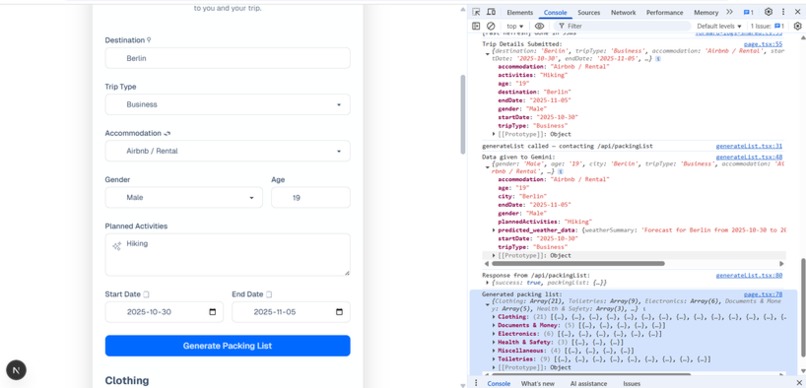The image size is (806, 388).
Task: Open the End Date calendar picker icon
Action: click(x=339, y=312)
